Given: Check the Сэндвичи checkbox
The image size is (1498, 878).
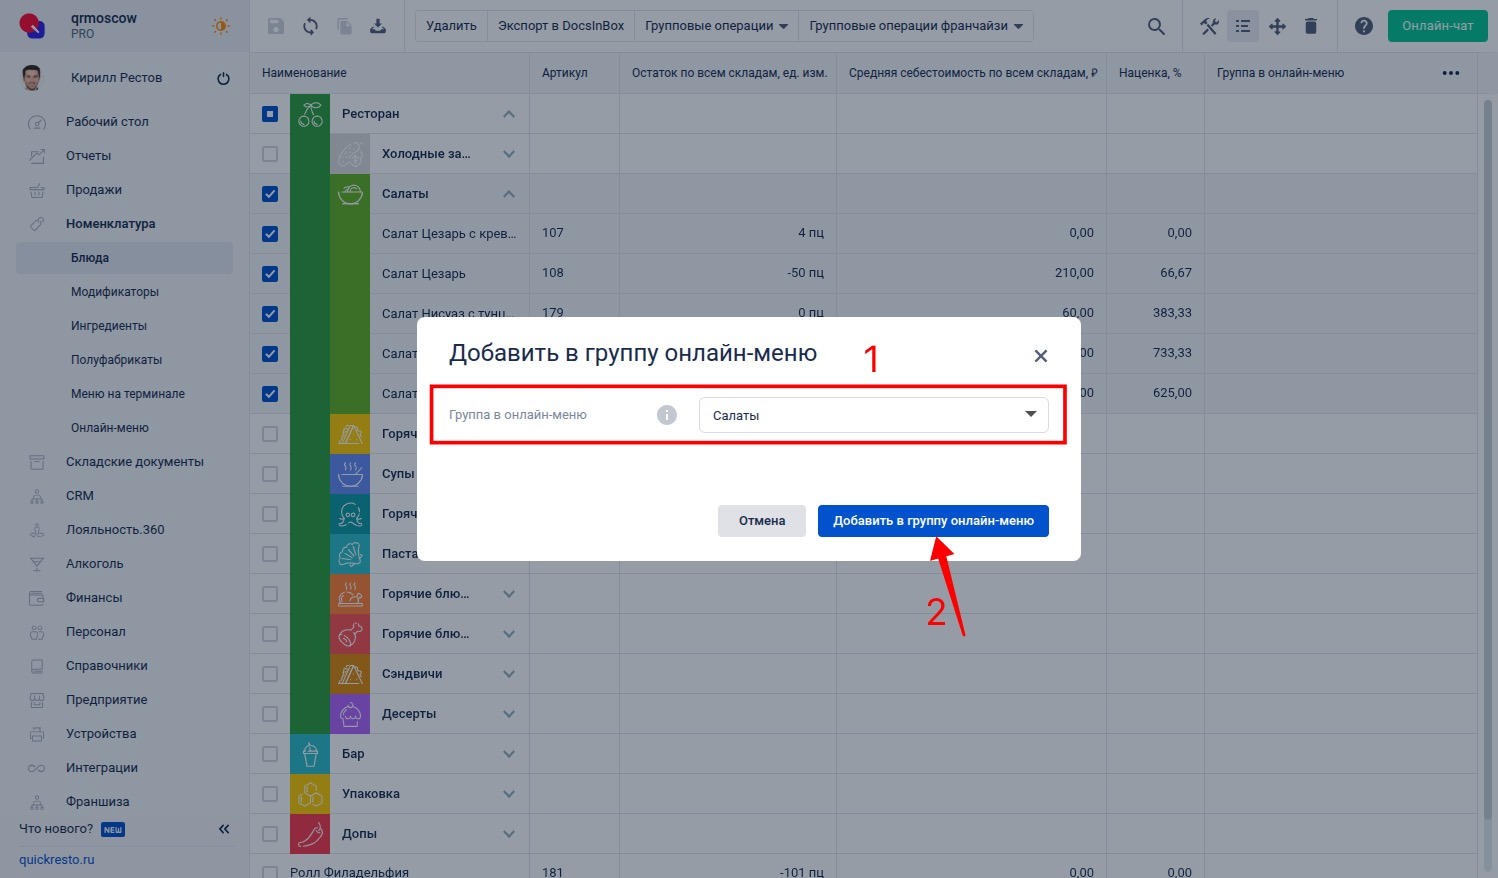Looking at the screenshot, I should (x=270, y=674).
